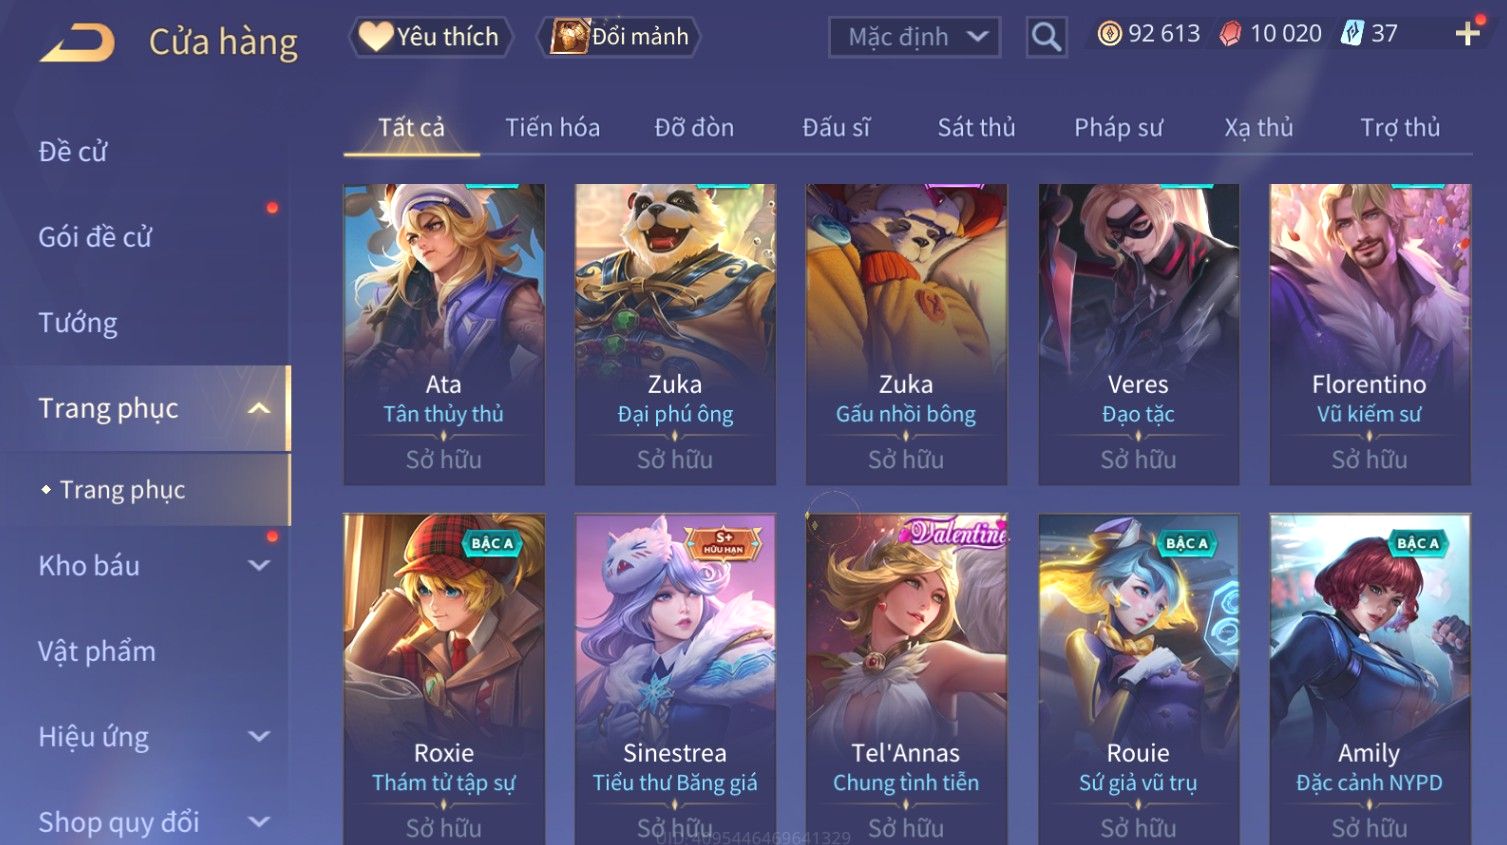Go to Gói đề cử in sidebar
This screenshot has width=1507, height=845.
point(95,237)
